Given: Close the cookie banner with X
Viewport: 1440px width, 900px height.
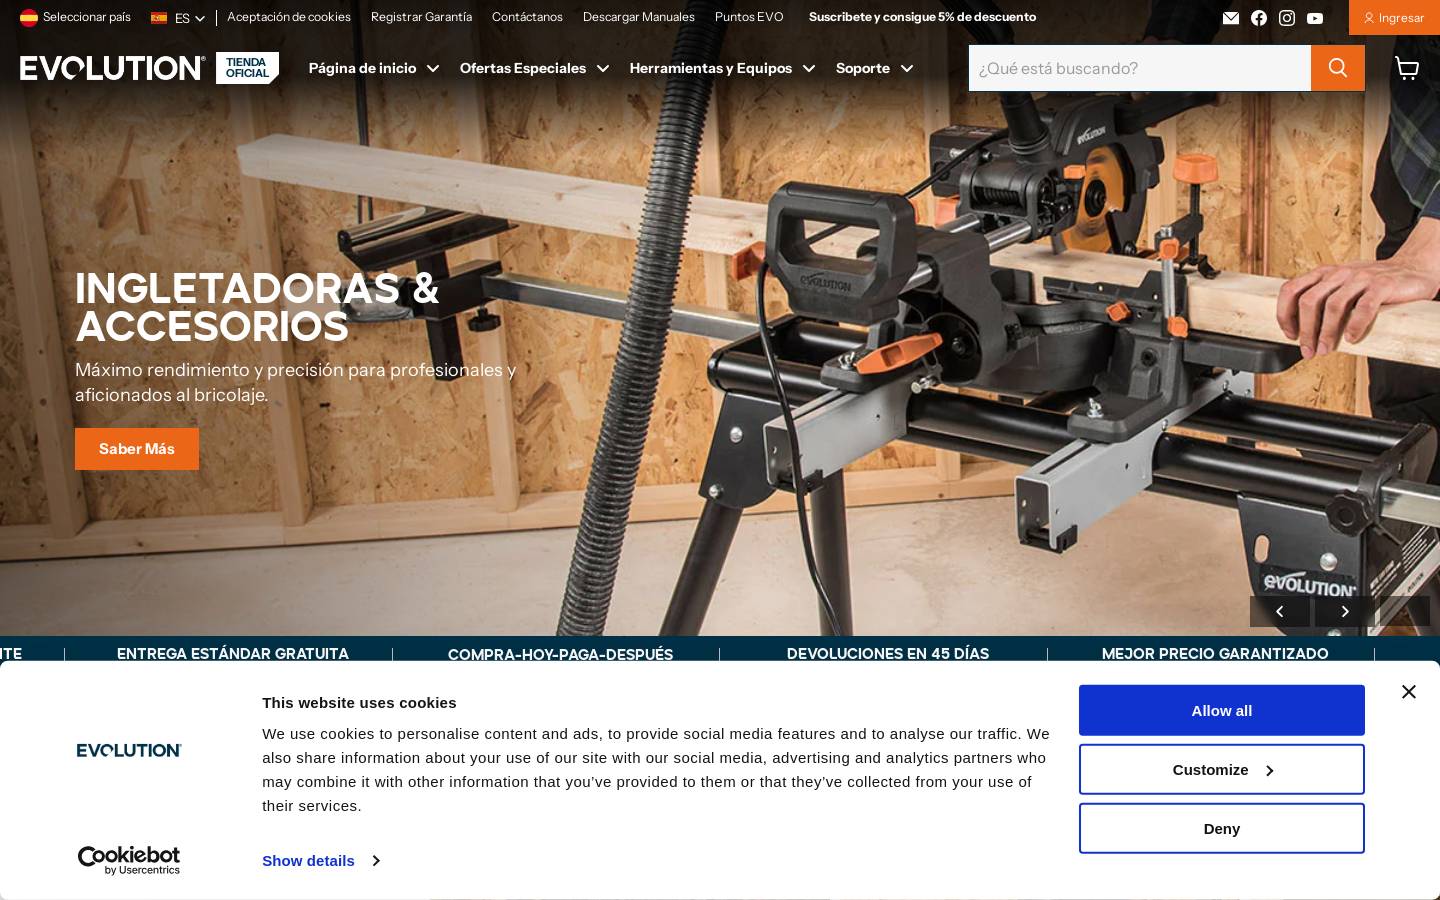Looking at the screenshot, I should (1409, 692).
